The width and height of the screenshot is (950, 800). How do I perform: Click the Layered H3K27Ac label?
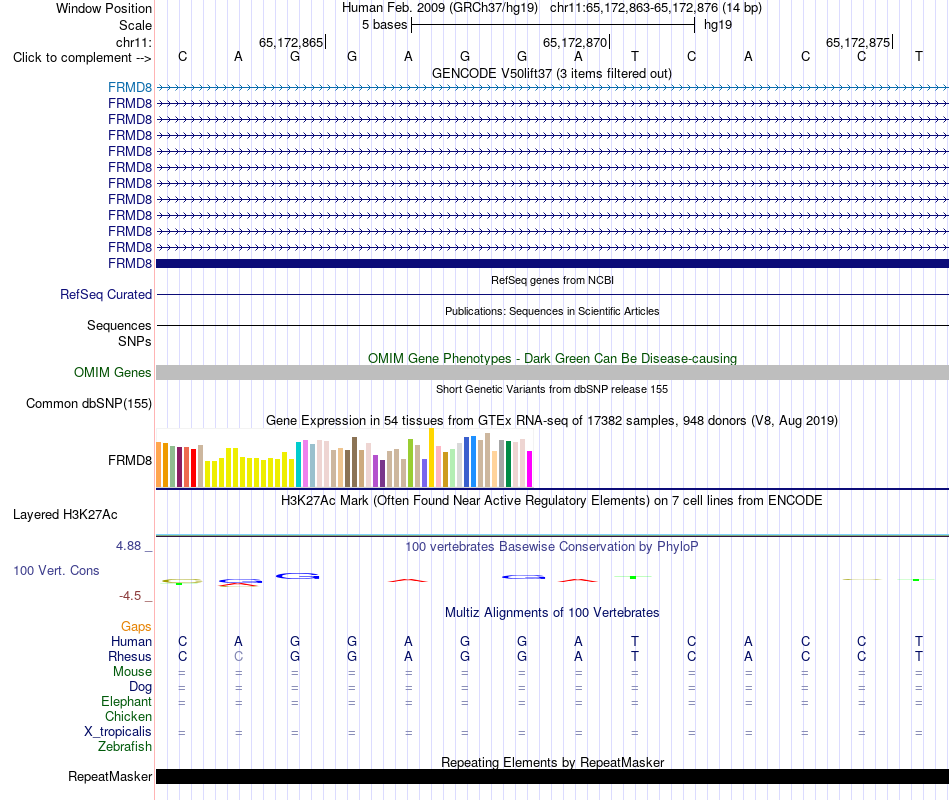tap(65, 515)
